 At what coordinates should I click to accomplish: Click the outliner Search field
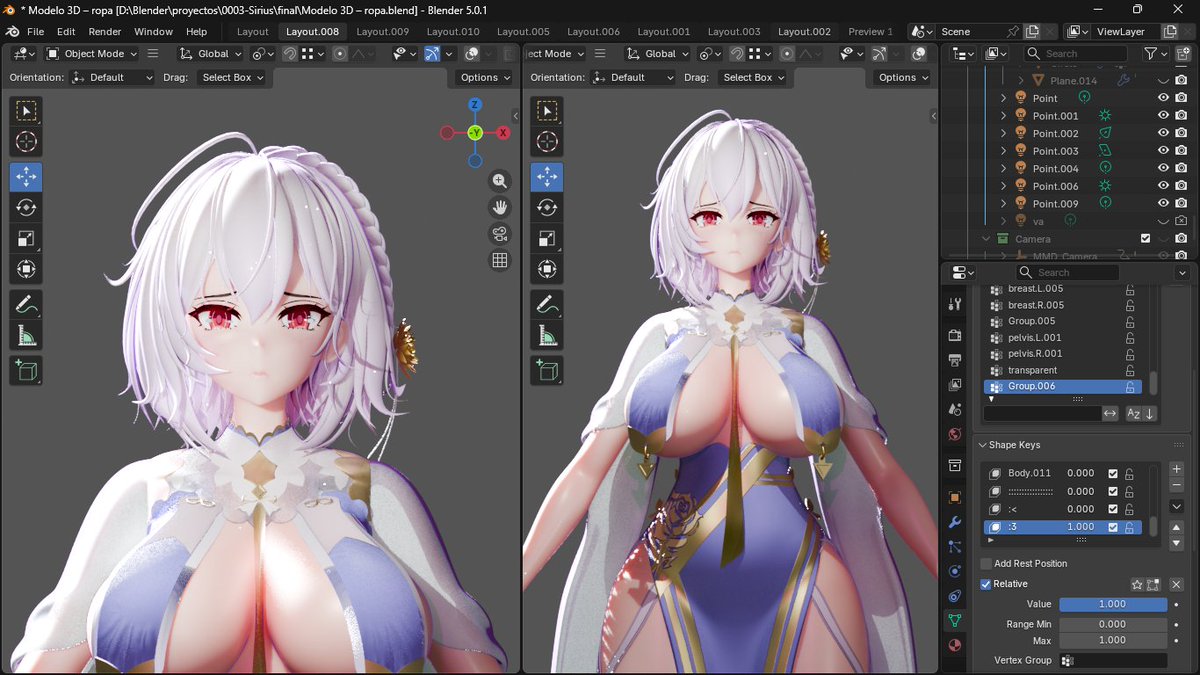pos(1078,54)
